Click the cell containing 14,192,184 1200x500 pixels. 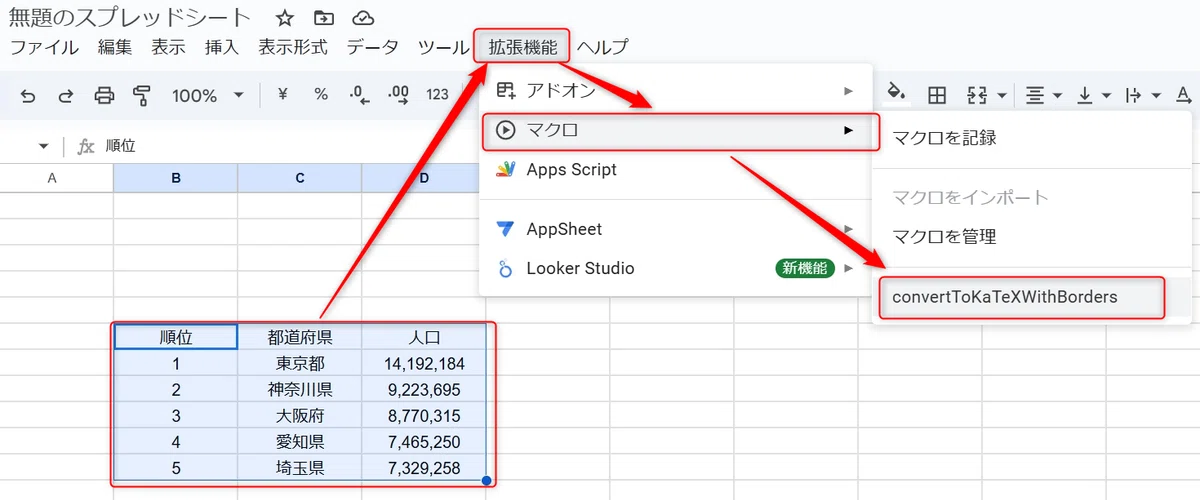click(424, 364)
